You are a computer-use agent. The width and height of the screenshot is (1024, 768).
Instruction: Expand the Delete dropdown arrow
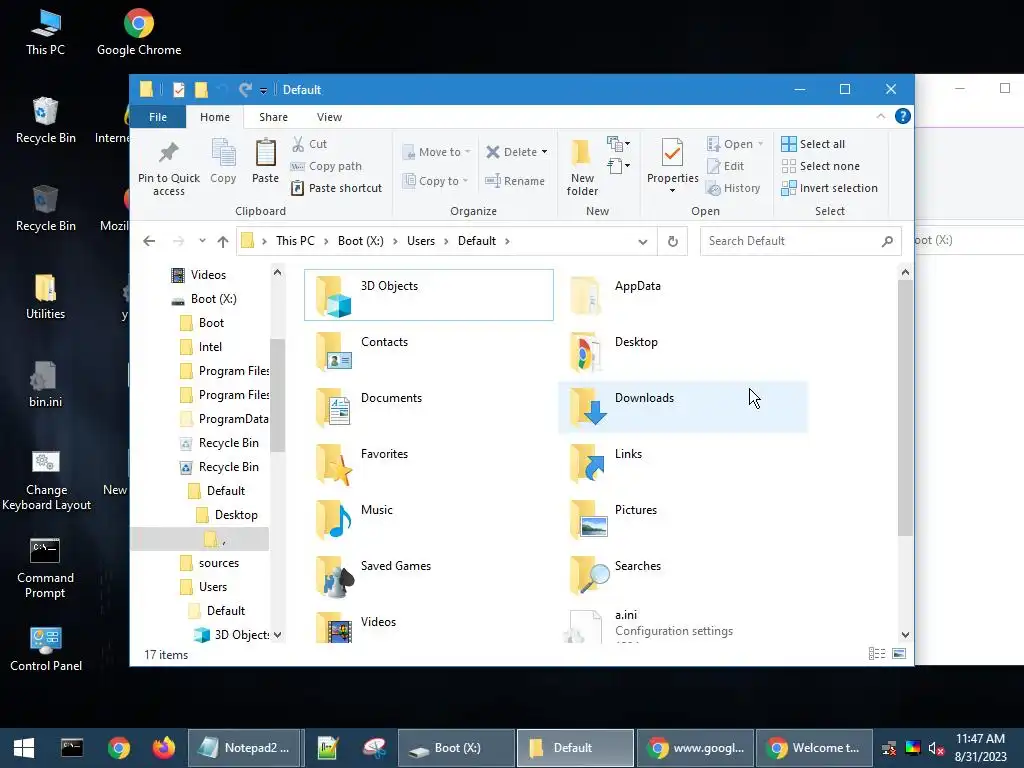coord(544,152)
